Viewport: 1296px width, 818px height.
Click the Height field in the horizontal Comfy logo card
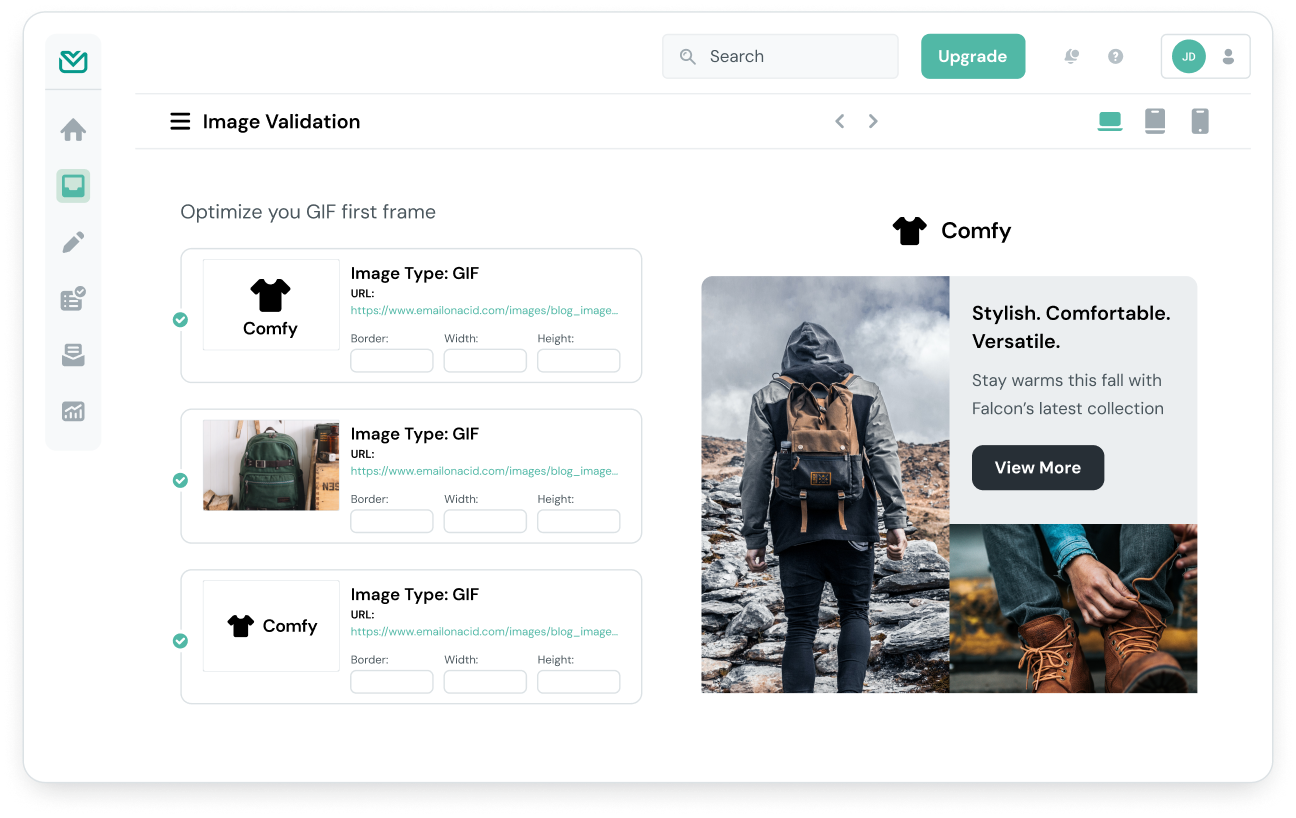click(x=579, y=682)
